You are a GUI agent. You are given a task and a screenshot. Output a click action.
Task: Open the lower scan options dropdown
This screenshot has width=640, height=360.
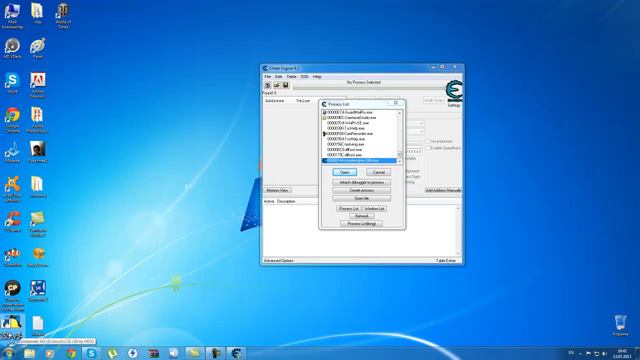[x=422, y=131]
